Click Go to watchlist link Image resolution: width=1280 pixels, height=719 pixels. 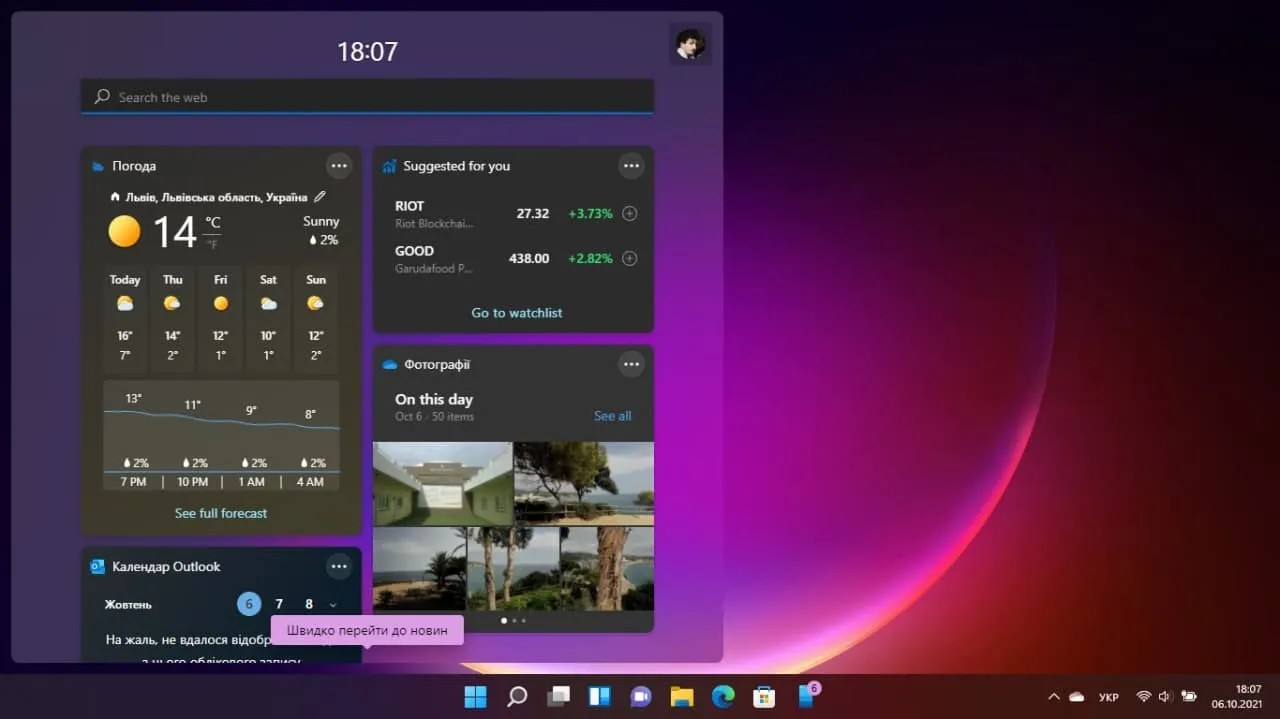click(x=517, y=313)
